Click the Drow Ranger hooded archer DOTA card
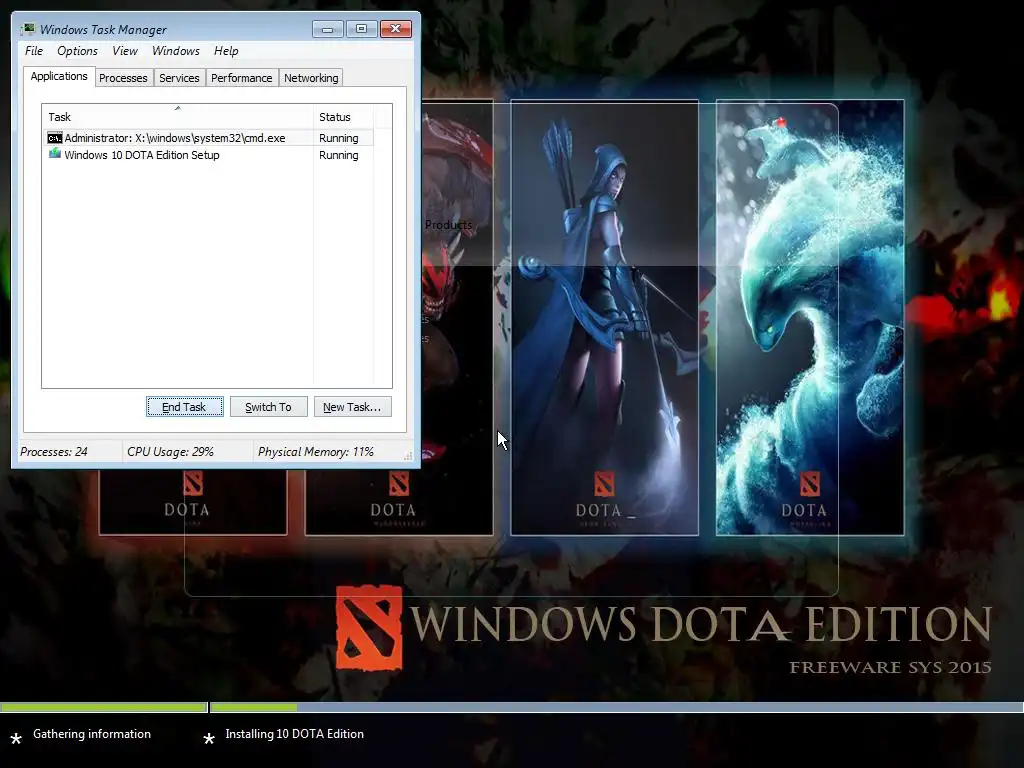1024x768 pixels. [x=604, y=317]
